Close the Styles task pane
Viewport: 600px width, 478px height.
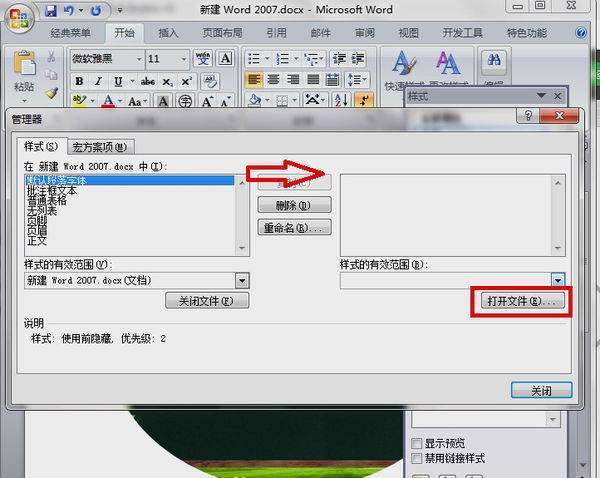(558, 96)
